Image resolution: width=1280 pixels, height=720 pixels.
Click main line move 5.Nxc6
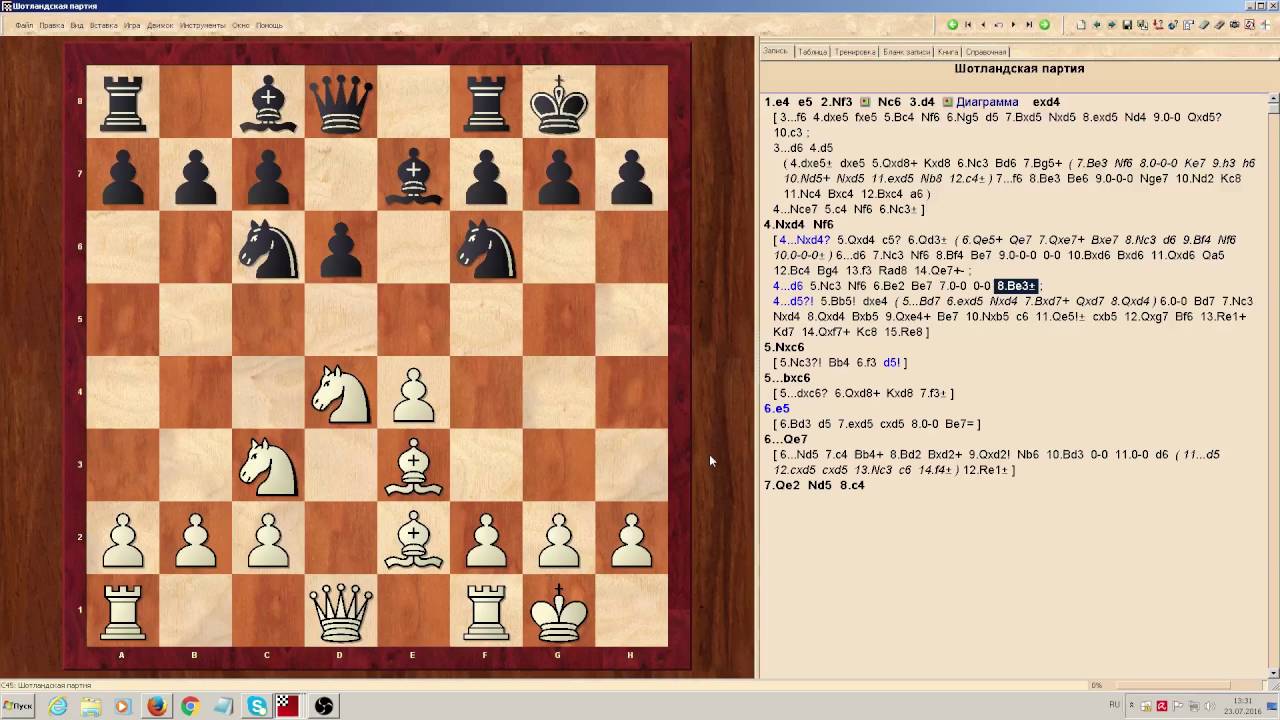(784, 347)
